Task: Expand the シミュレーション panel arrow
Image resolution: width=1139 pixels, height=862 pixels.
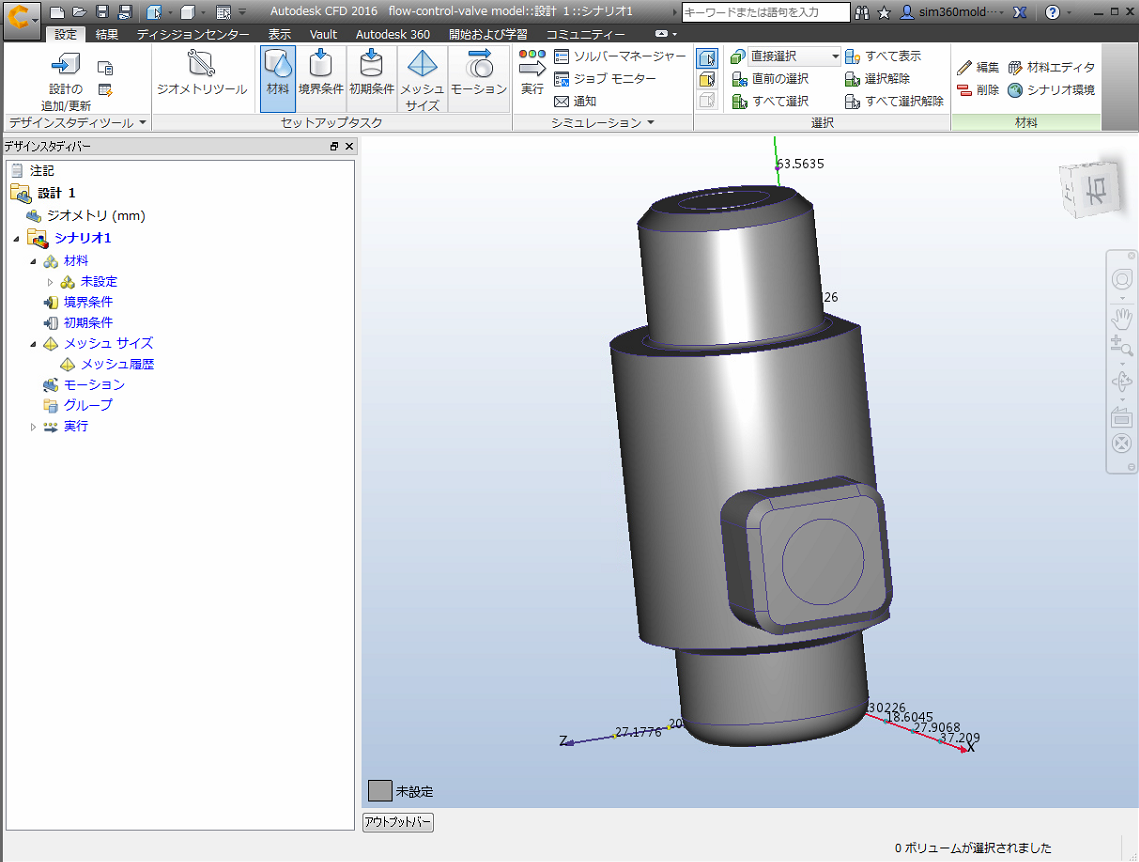Action: (650, 123)
